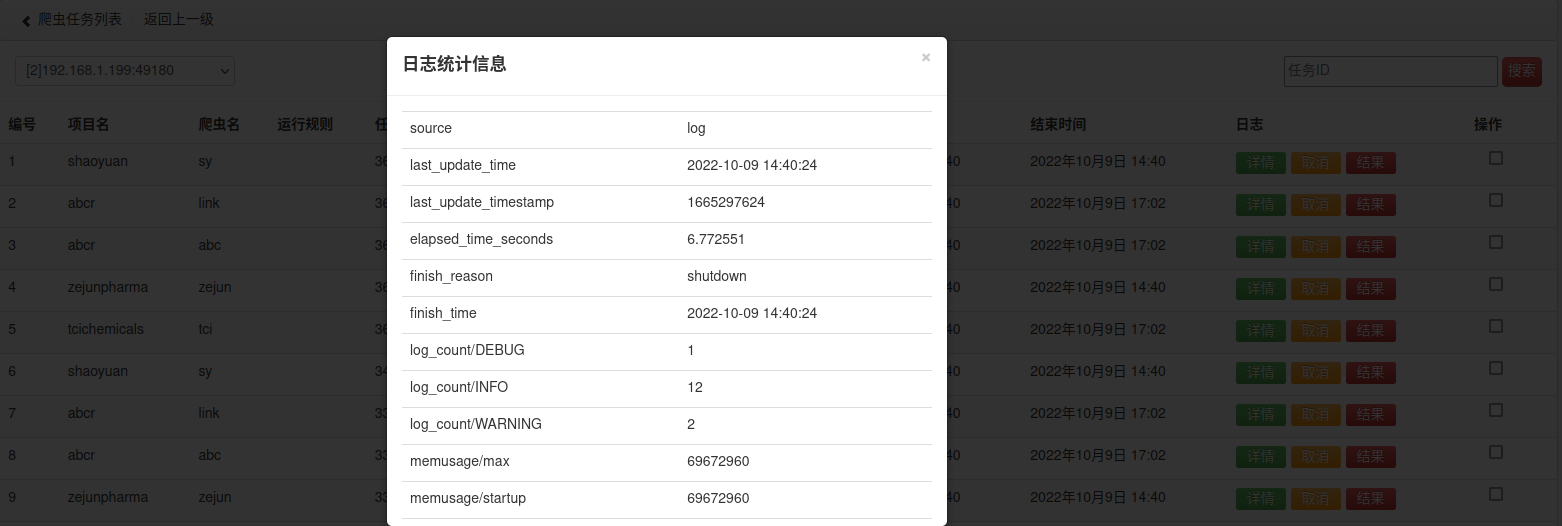Select the finish_reason row in dialog

[x=667, y=277]
